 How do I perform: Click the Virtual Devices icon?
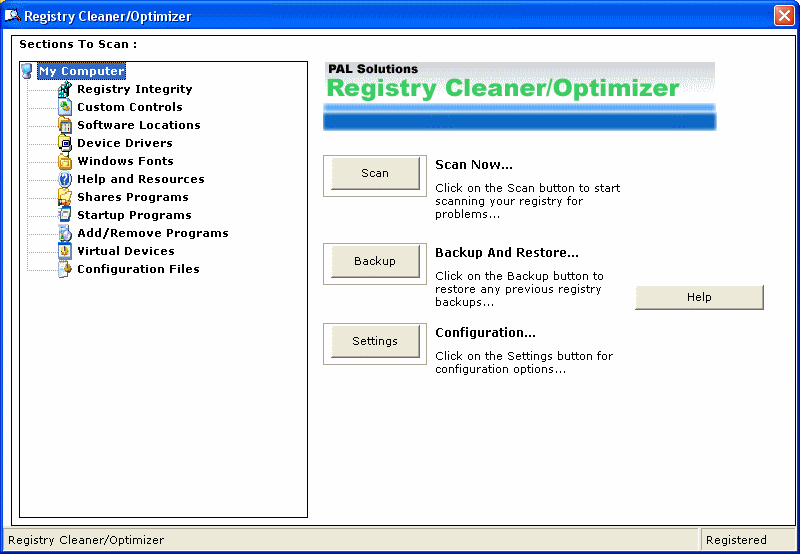pos(65,251)
